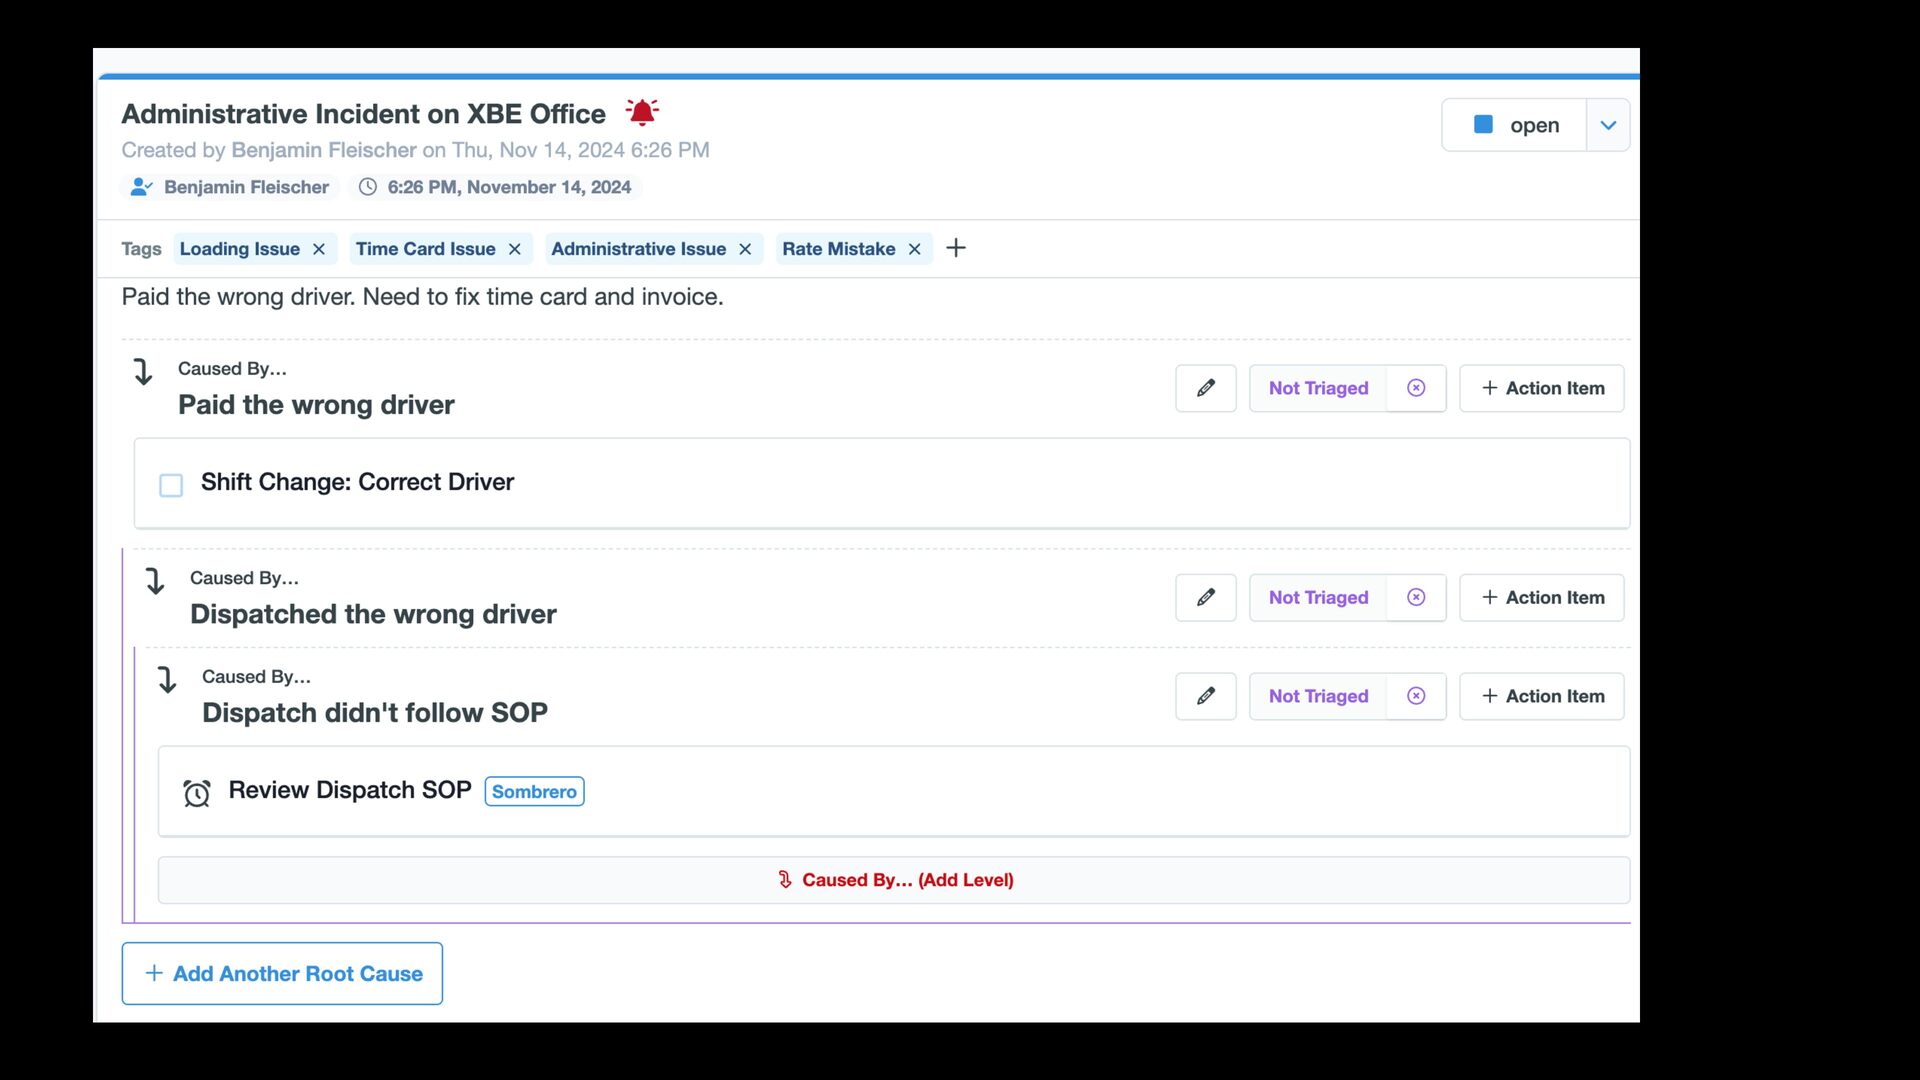Check the 'Shift Change: Correct Driver' checkbox
The image size is (1920, 1080).
tap(171, 485)
